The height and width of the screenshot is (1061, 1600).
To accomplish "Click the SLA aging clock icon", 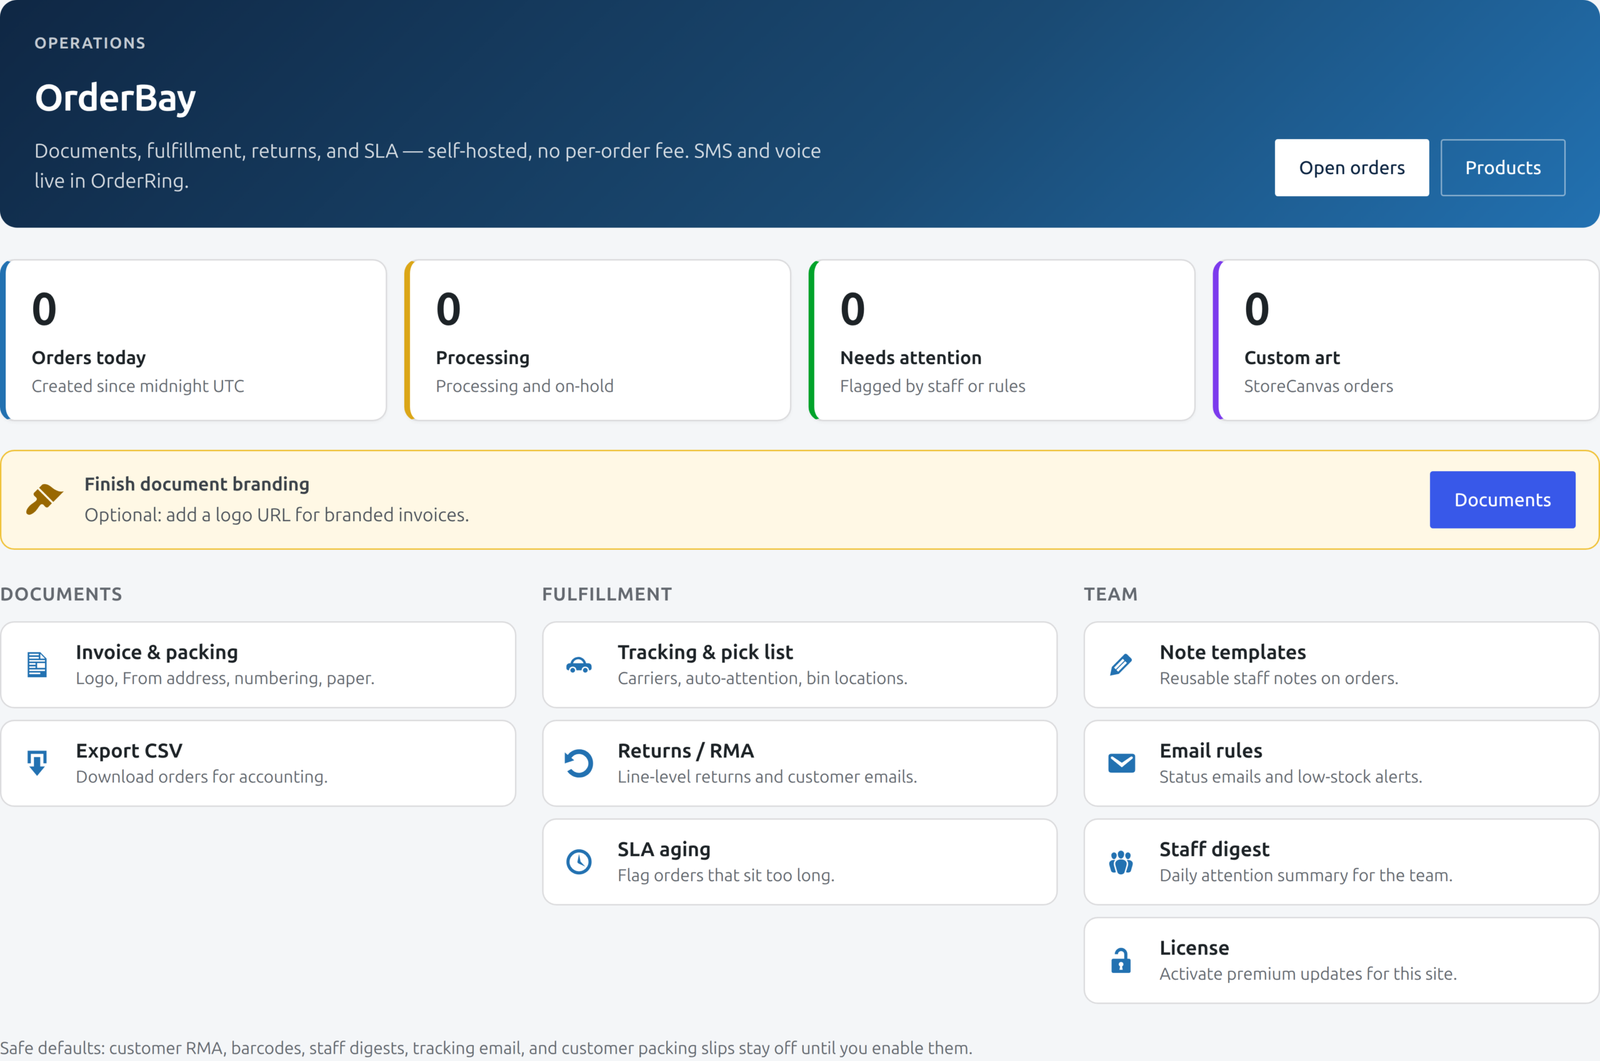I will tap(579, 861).
